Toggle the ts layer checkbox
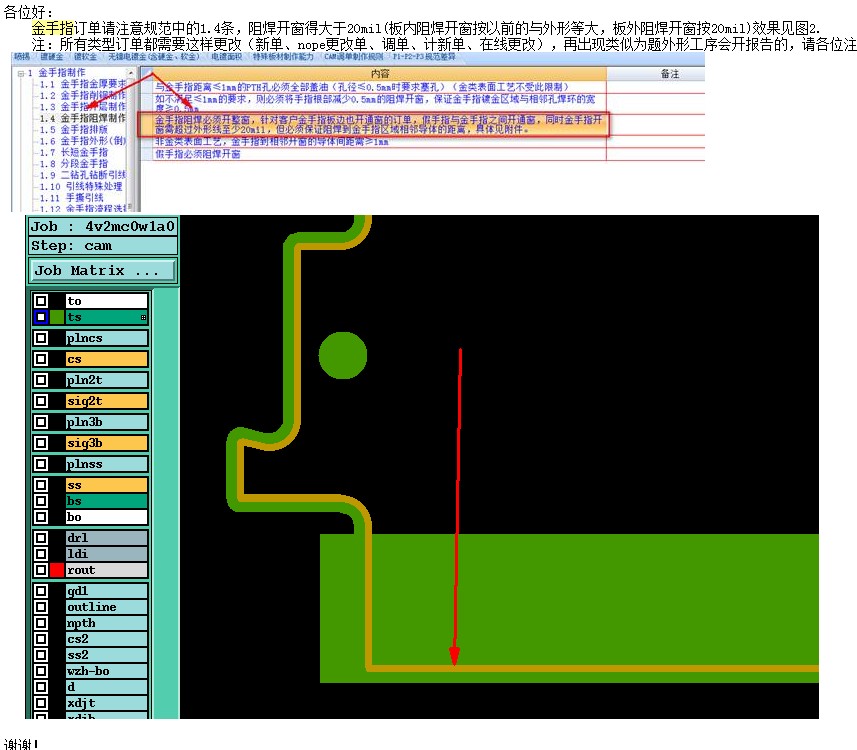The image size is (857, 750). point(41,317)
